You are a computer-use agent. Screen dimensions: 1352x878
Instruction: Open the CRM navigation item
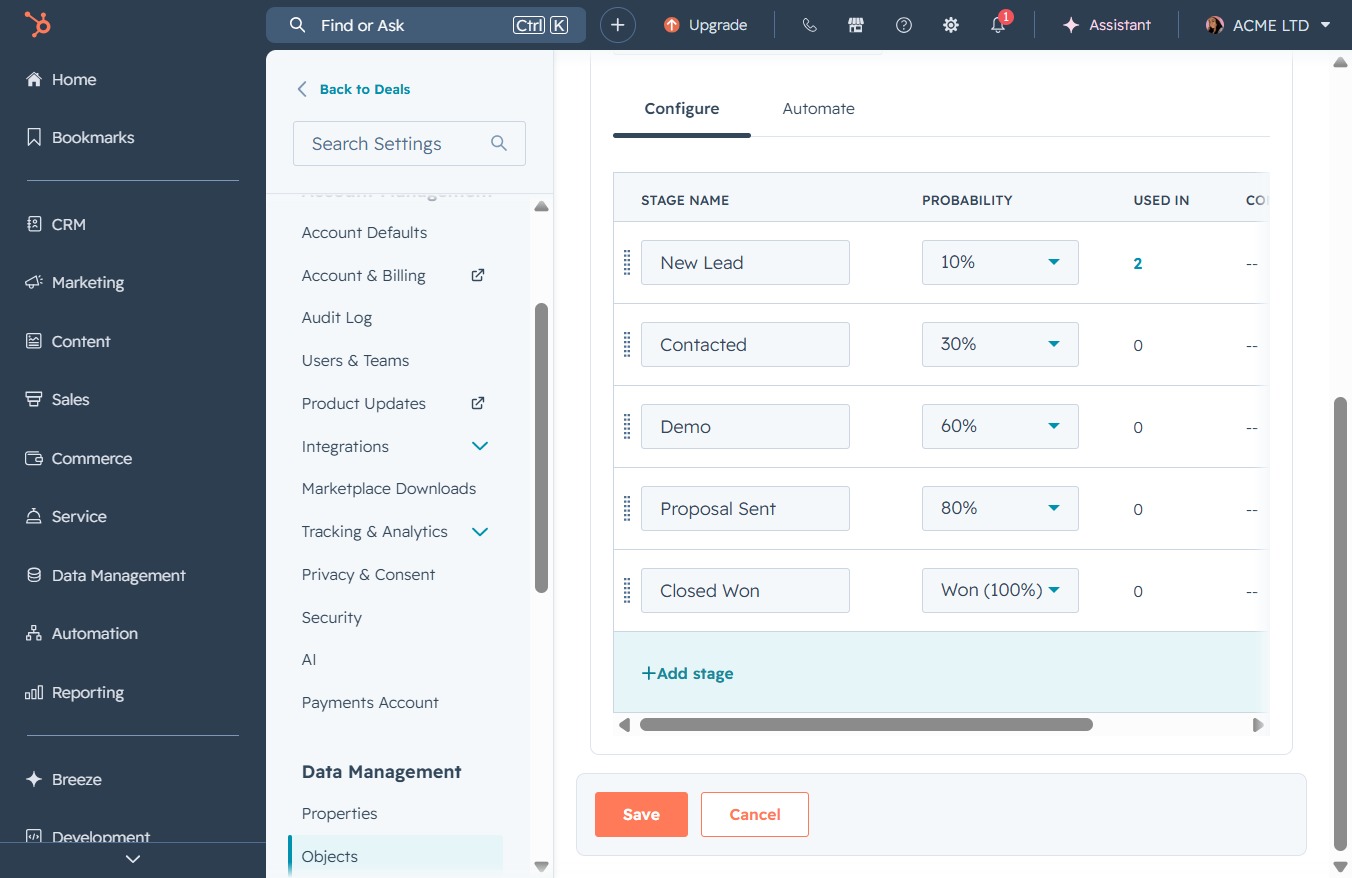tap(55, 224)
